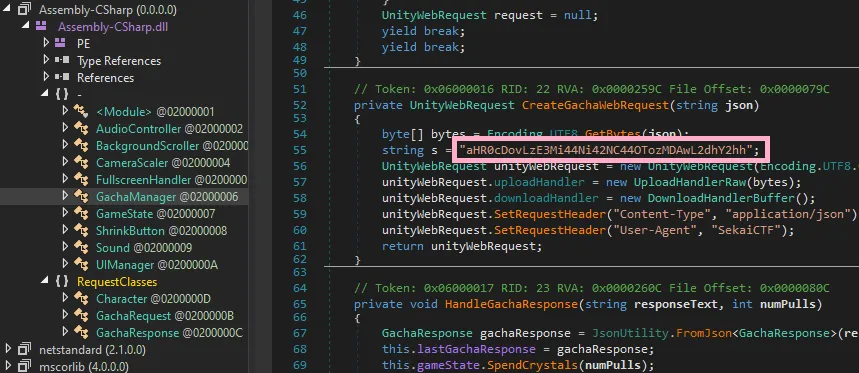The width and height of the screenshot is (859, 373).
Task: Click the mscorlib assembly icon
Action: point(24,366)
